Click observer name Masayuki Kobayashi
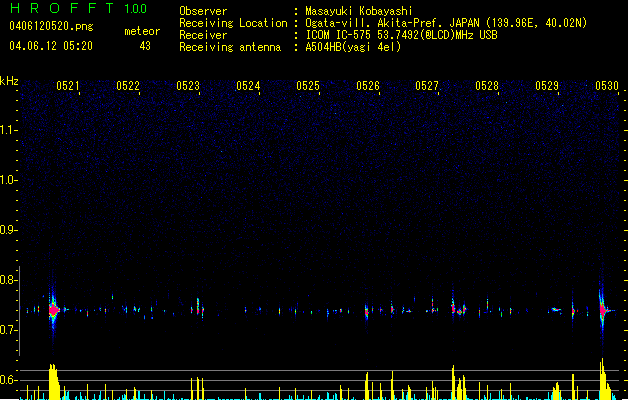The height and width of the screenshot is (400, 629). [359, 11]
